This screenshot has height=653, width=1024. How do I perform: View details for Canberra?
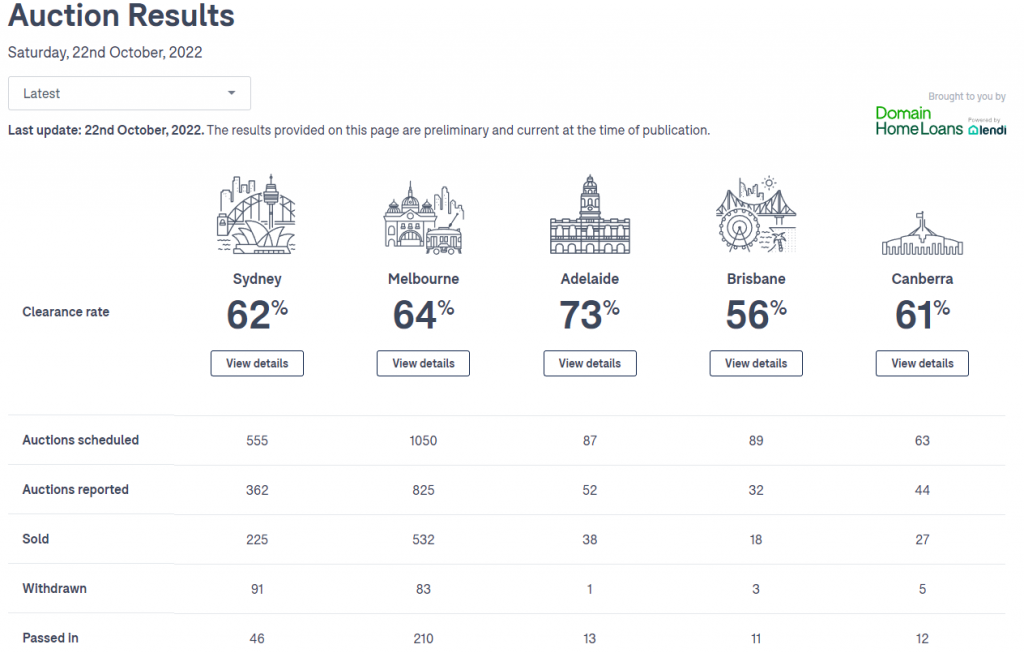point(922,363)
